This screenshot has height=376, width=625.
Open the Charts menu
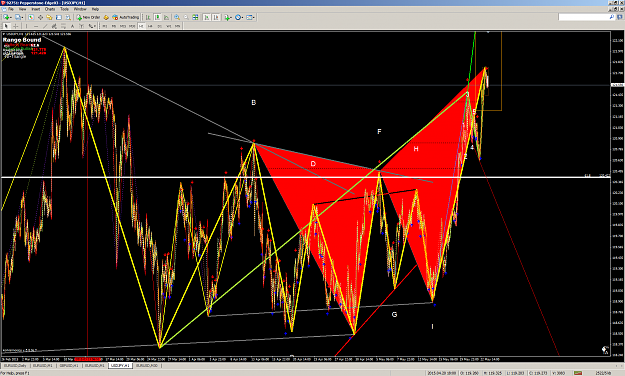coord(50,9)
